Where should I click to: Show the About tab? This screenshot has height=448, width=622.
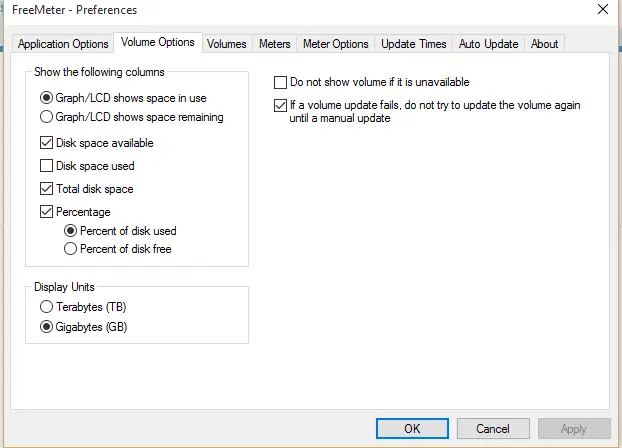click(x=545, y=44)
